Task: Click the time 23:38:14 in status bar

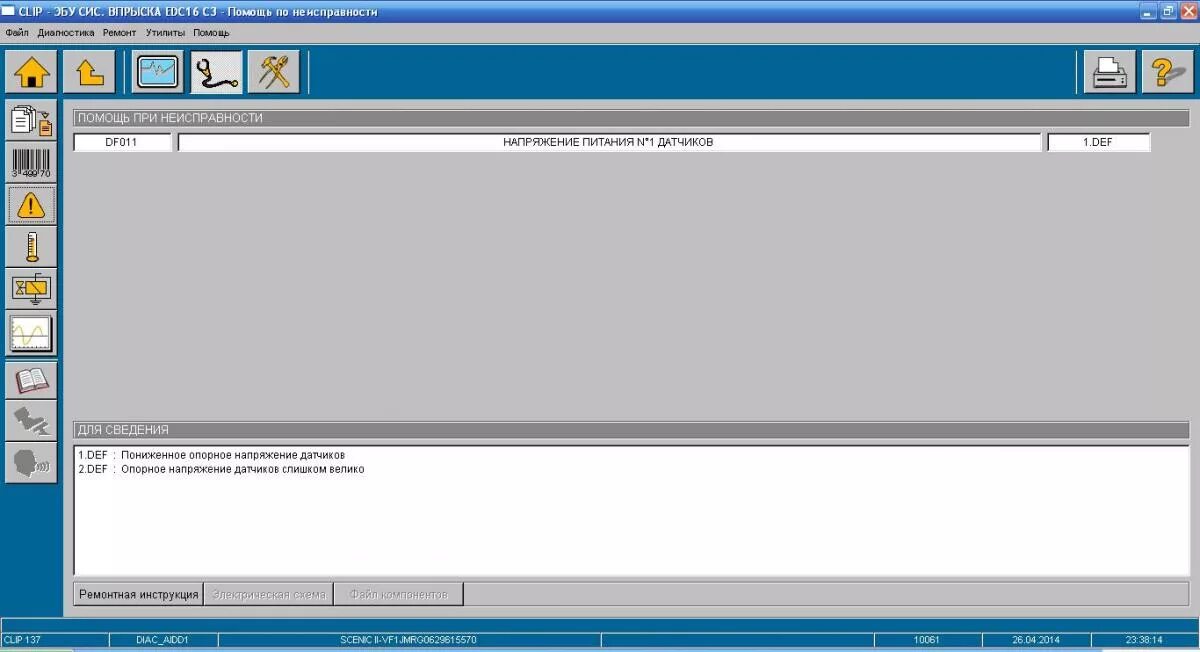Action: coord(1145,639)
